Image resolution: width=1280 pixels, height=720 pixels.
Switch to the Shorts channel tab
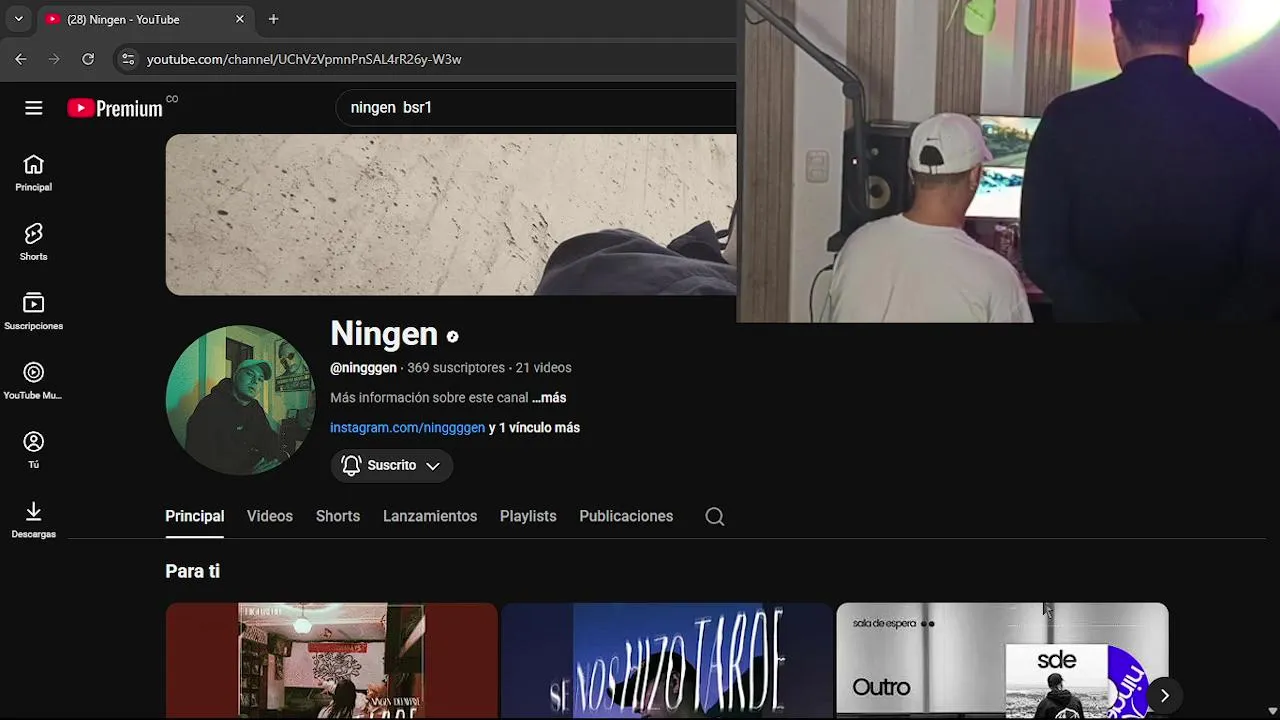coord(338,516)
